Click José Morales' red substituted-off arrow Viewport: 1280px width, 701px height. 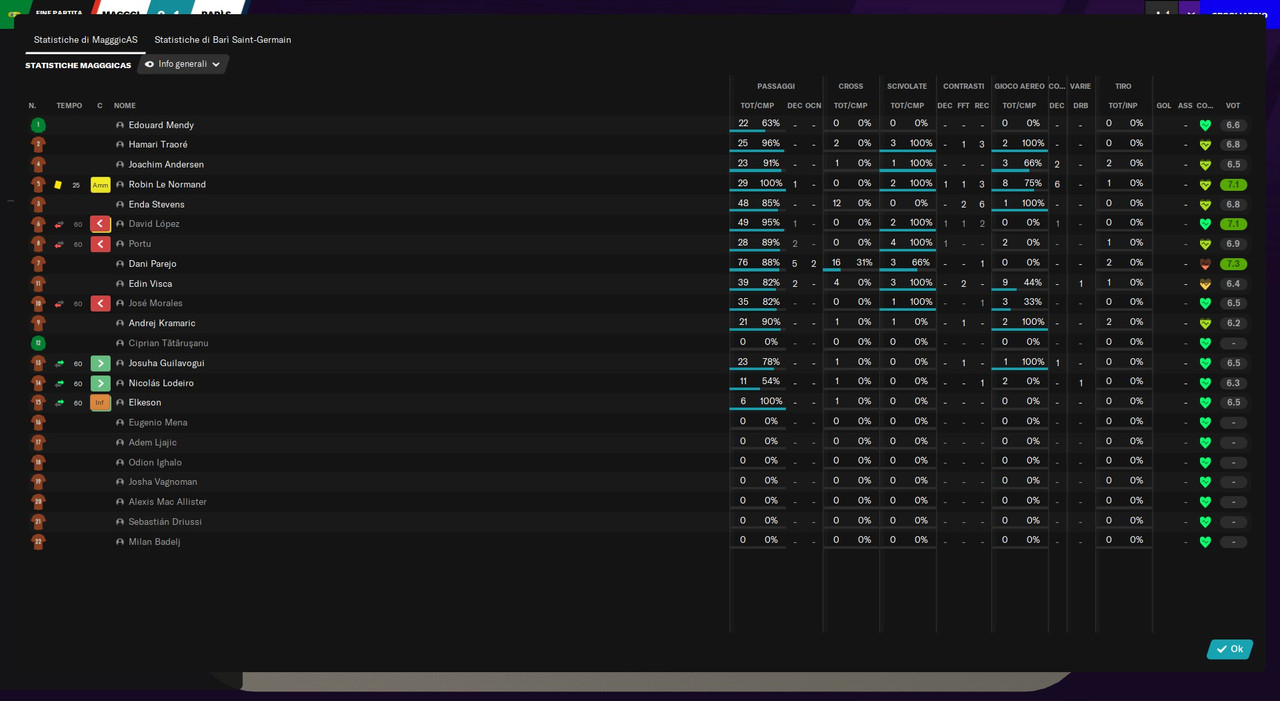(x=100, y=303)
